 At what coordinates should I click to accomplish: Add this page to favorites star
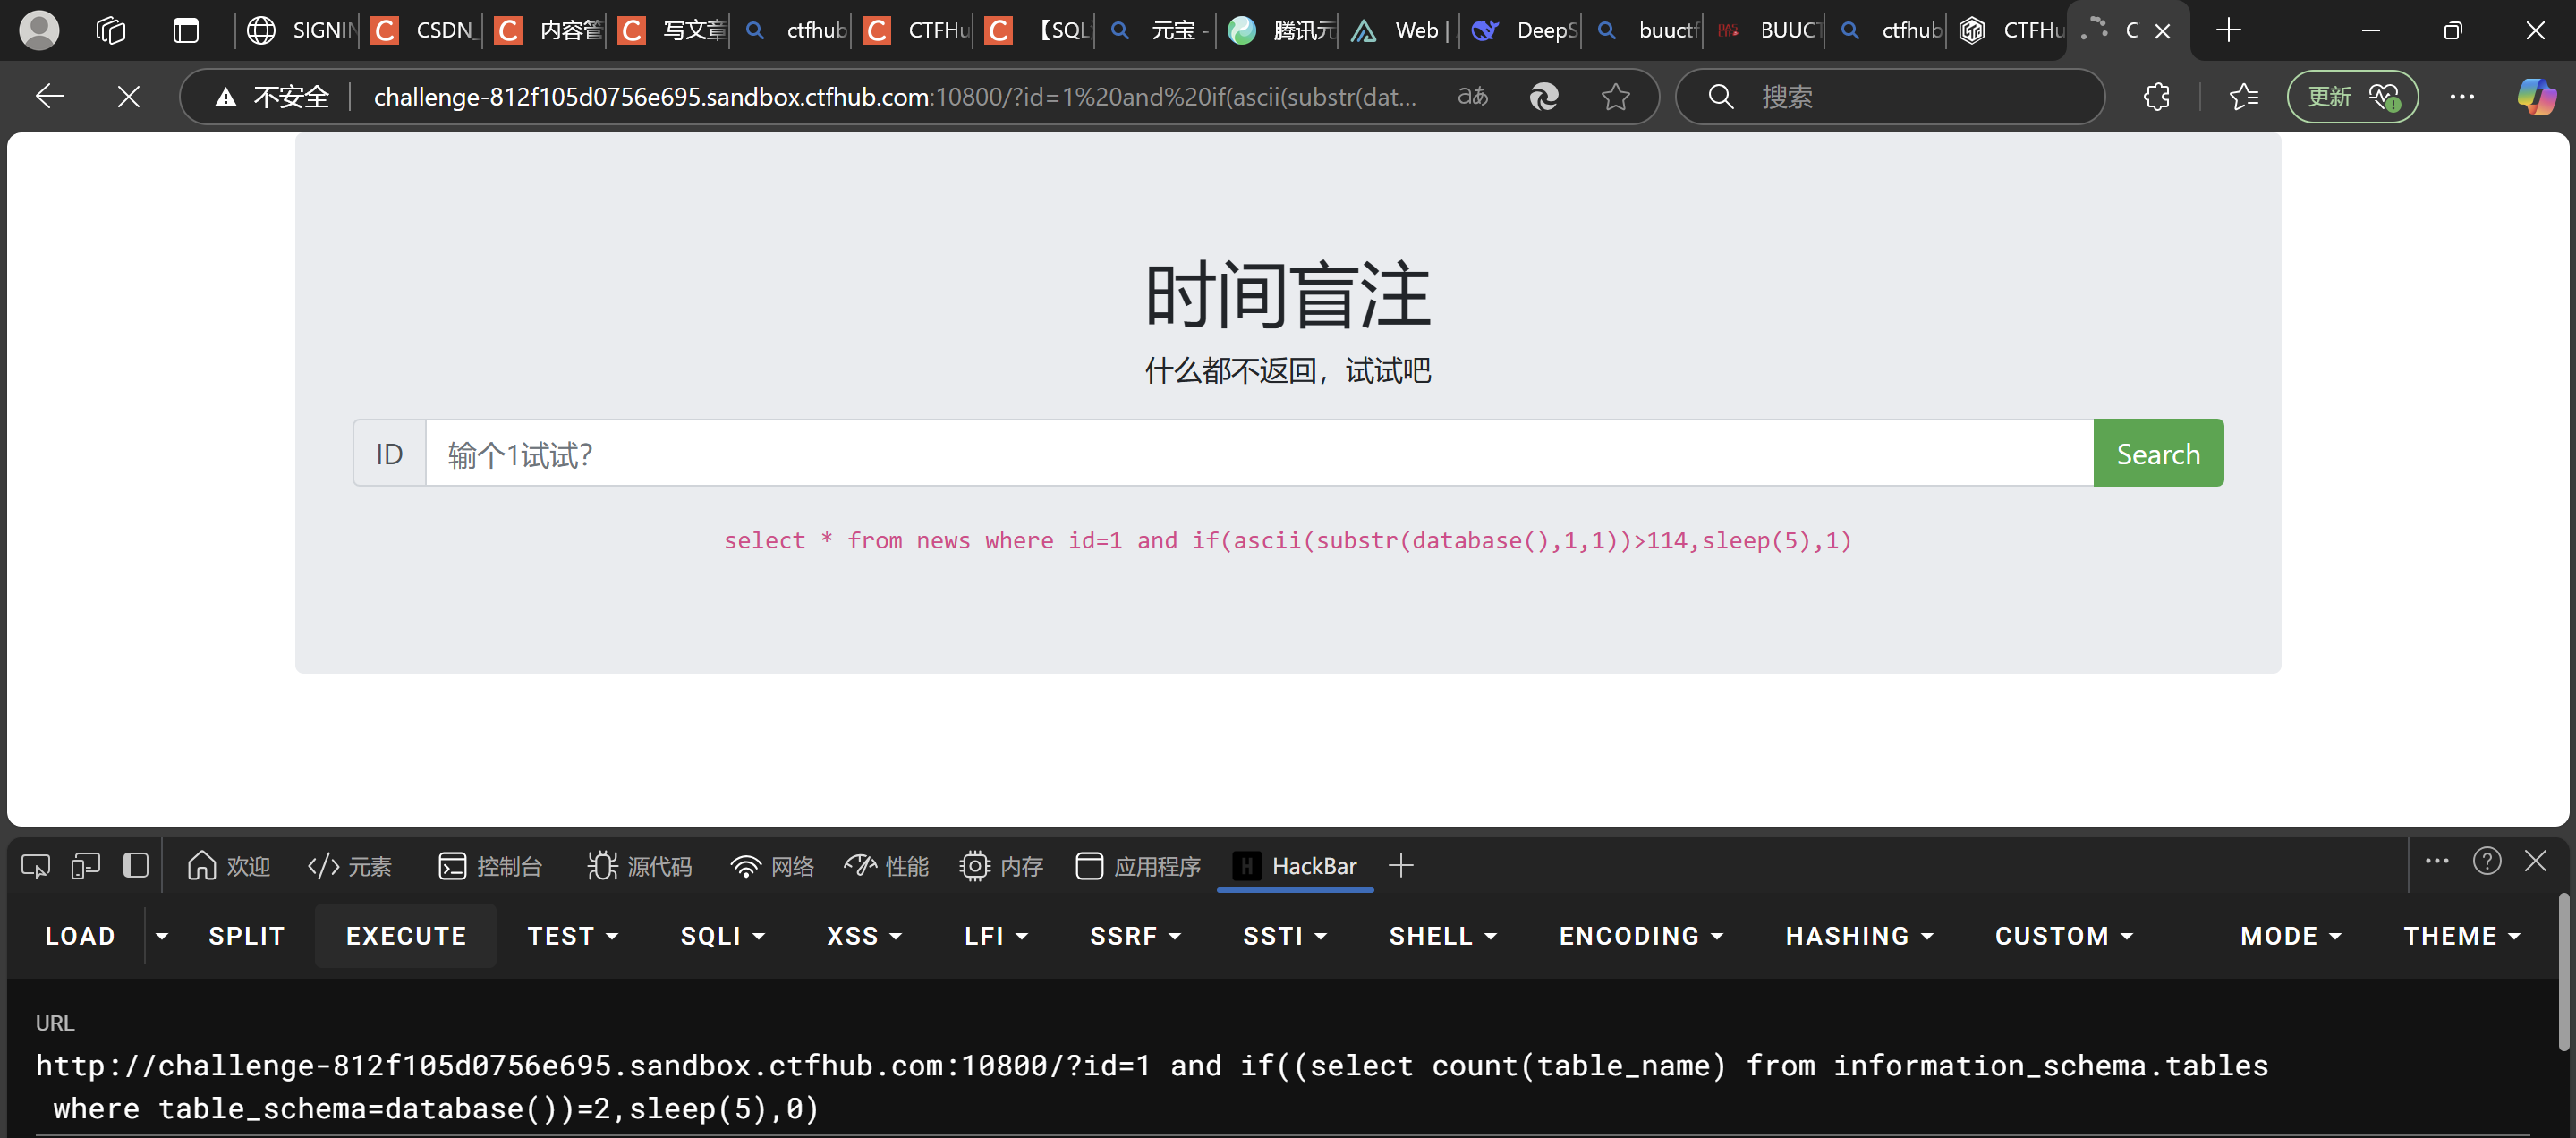(x=1615, y=97)
